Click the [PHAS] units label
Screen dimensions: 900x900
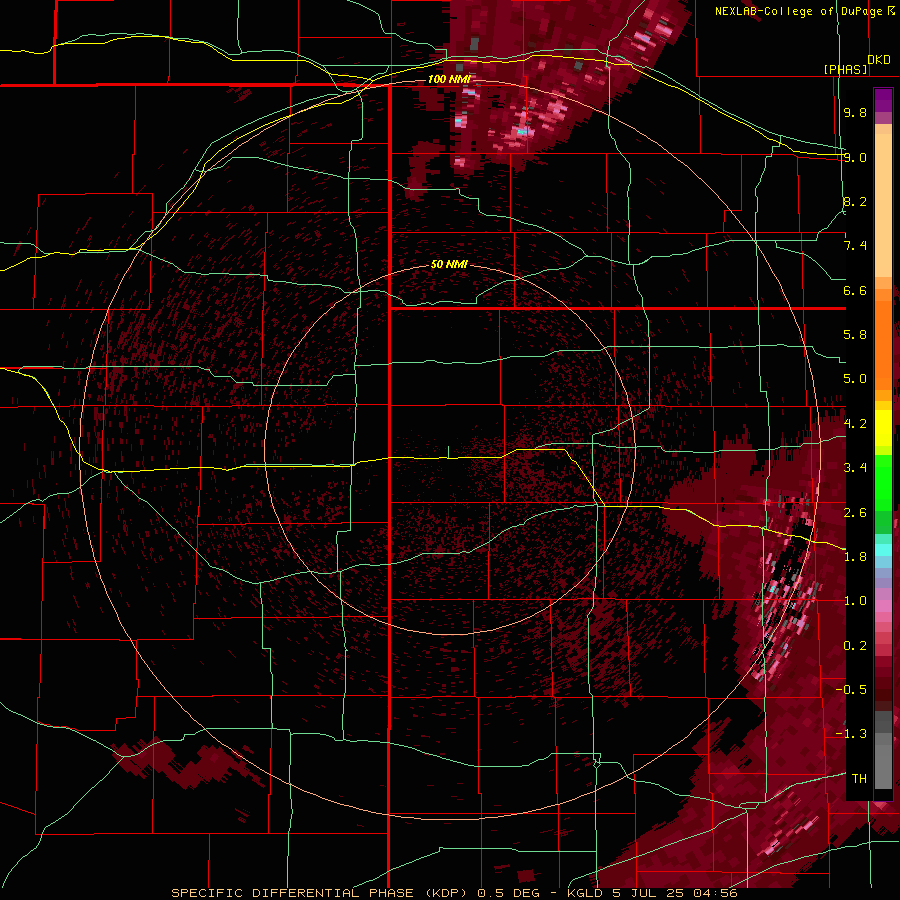pos(845,70)
